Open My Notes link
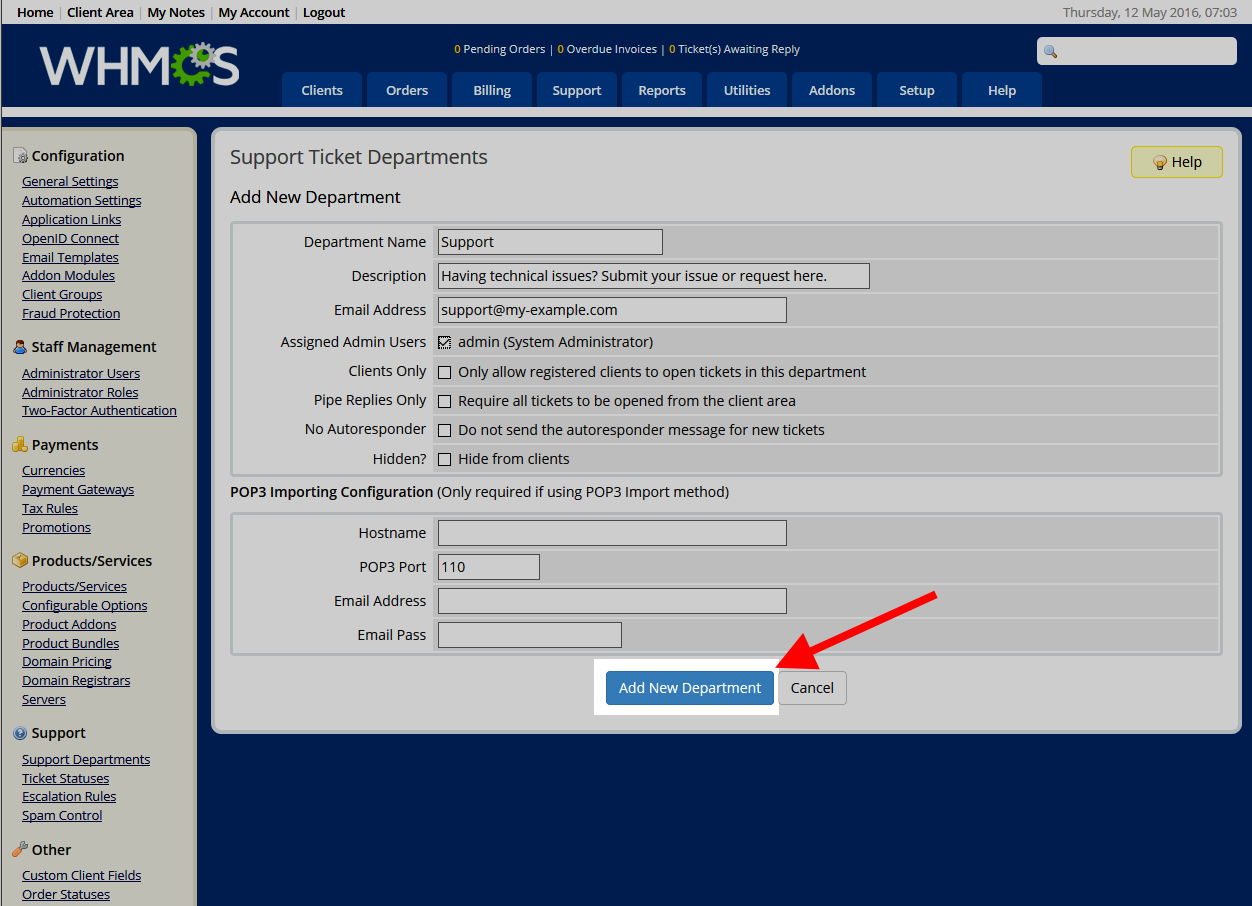This screenshot has height=906, width=1252. (176, 12)
